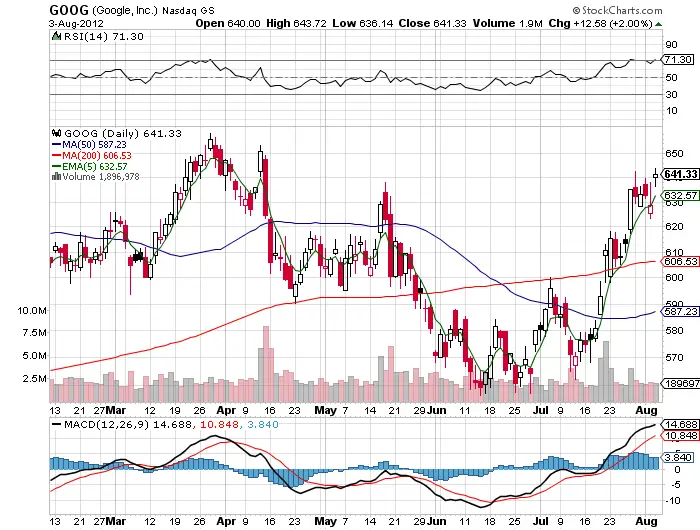Click the red 10.848 value in MACD legend
This screenshot has height=530, width=700.
tap(218, 424)
